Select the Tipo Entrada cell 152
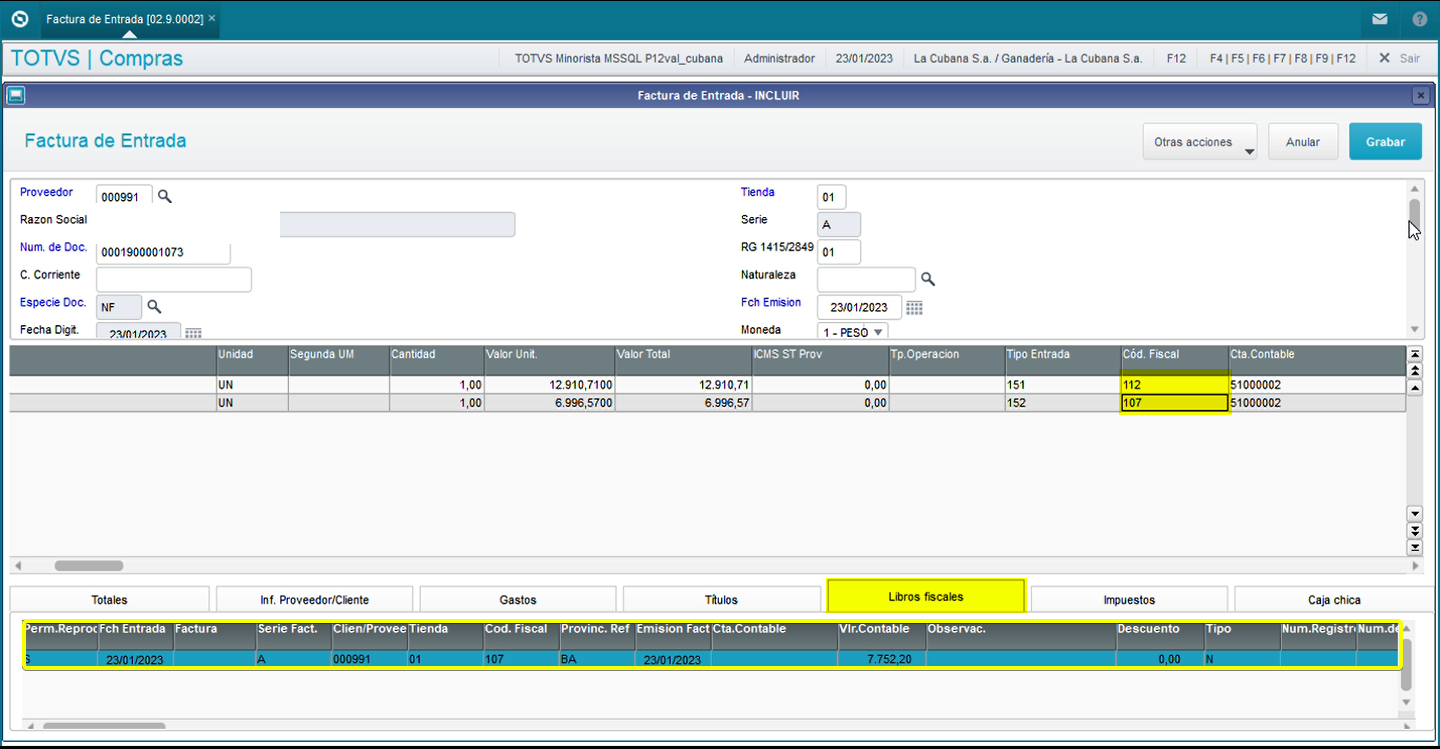The image size is (1440, 749). [x=1063, y=403]
